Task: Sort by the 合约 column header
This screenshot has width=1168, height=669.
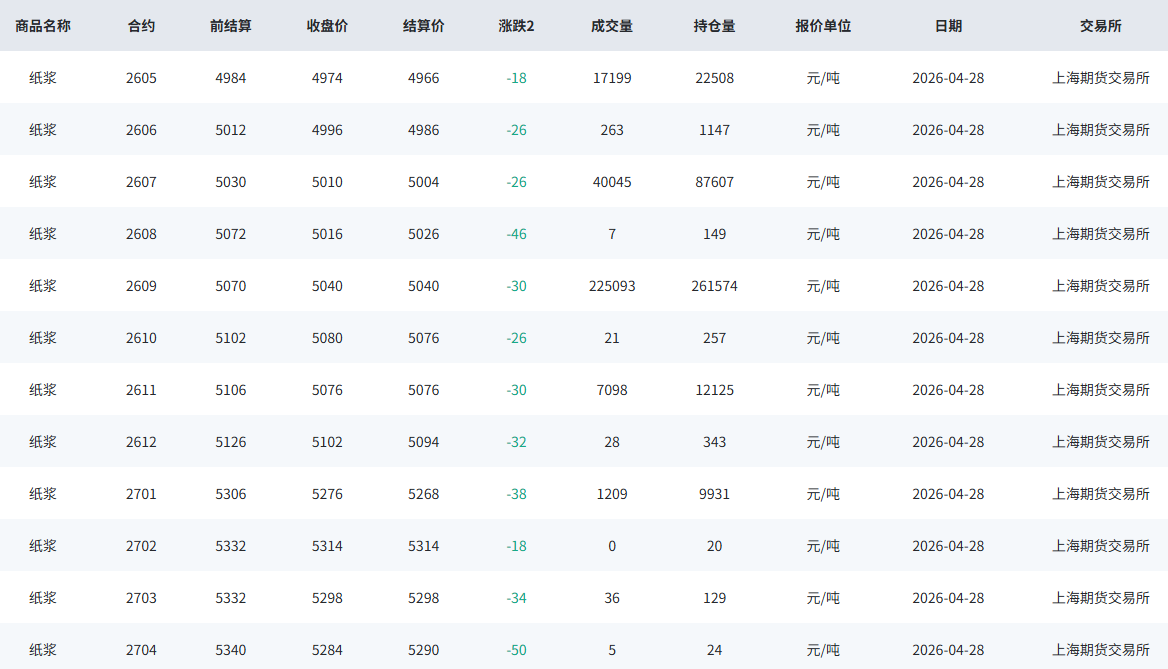Action: (141, 26)
